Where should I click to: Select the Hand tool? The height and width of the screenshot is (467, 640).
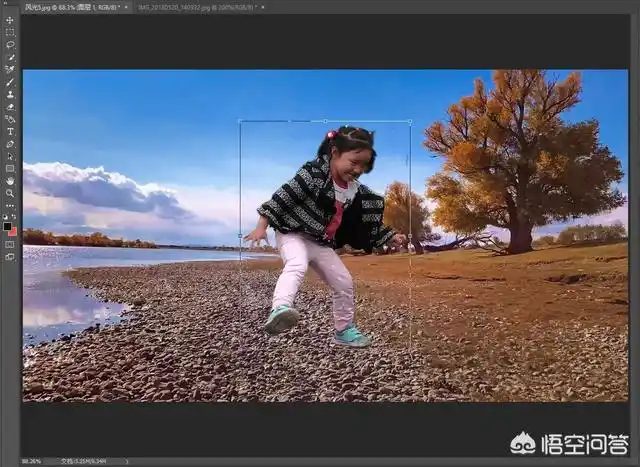pos(10,180)
